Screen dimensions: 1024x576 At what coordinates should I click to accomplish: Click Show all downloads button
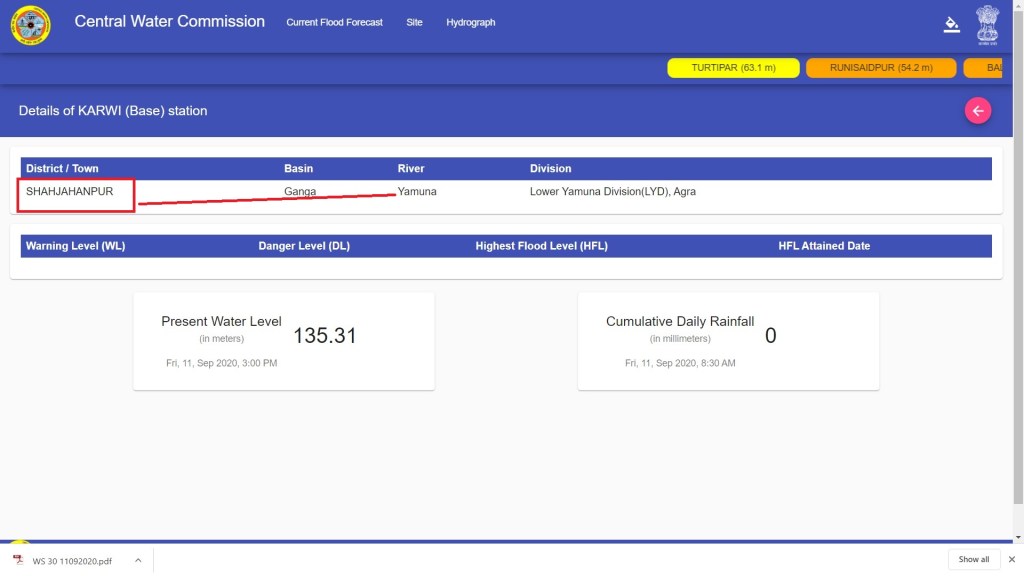(973, 559)
